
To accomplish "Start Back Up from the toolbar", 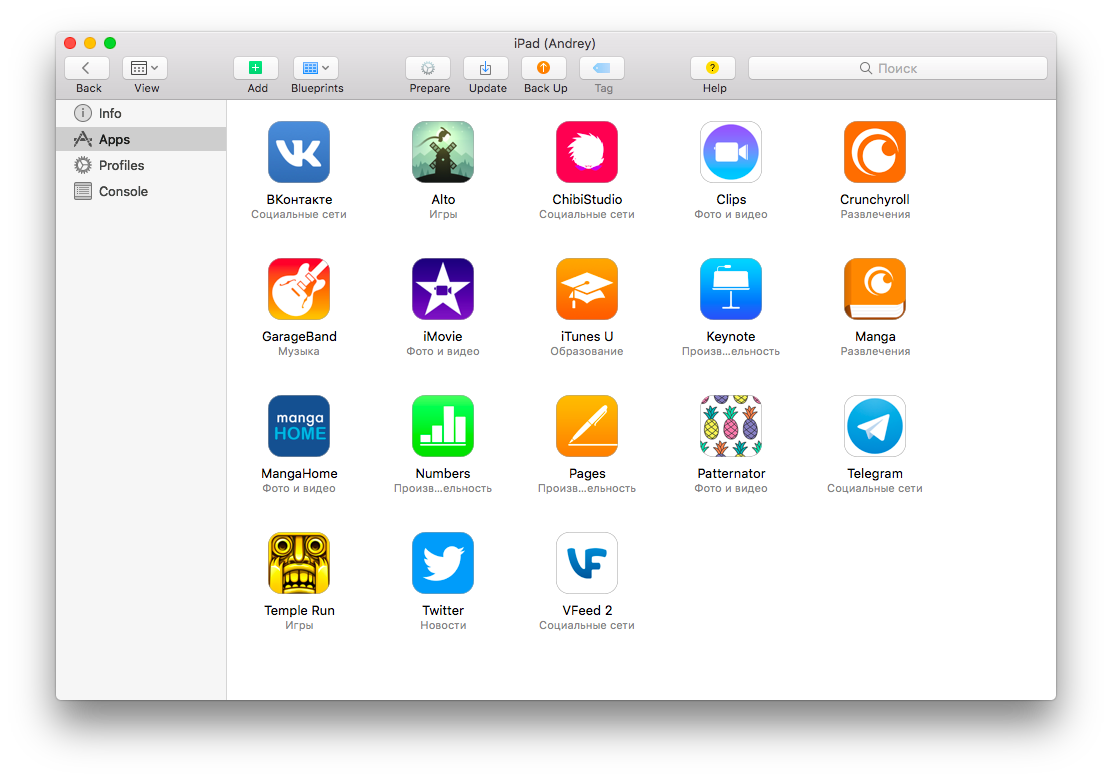I will tap(544, 68).
